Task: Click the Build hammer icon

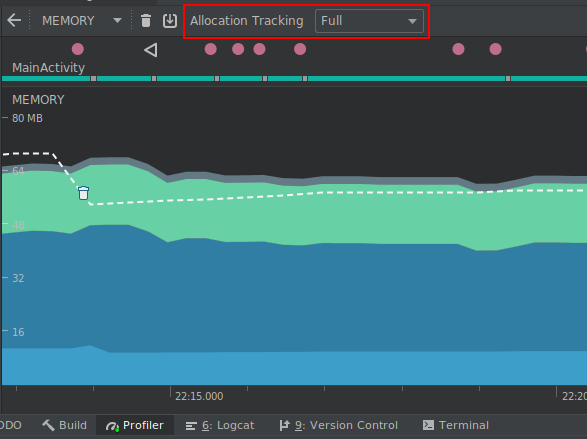Action: [x=48, y=425]
